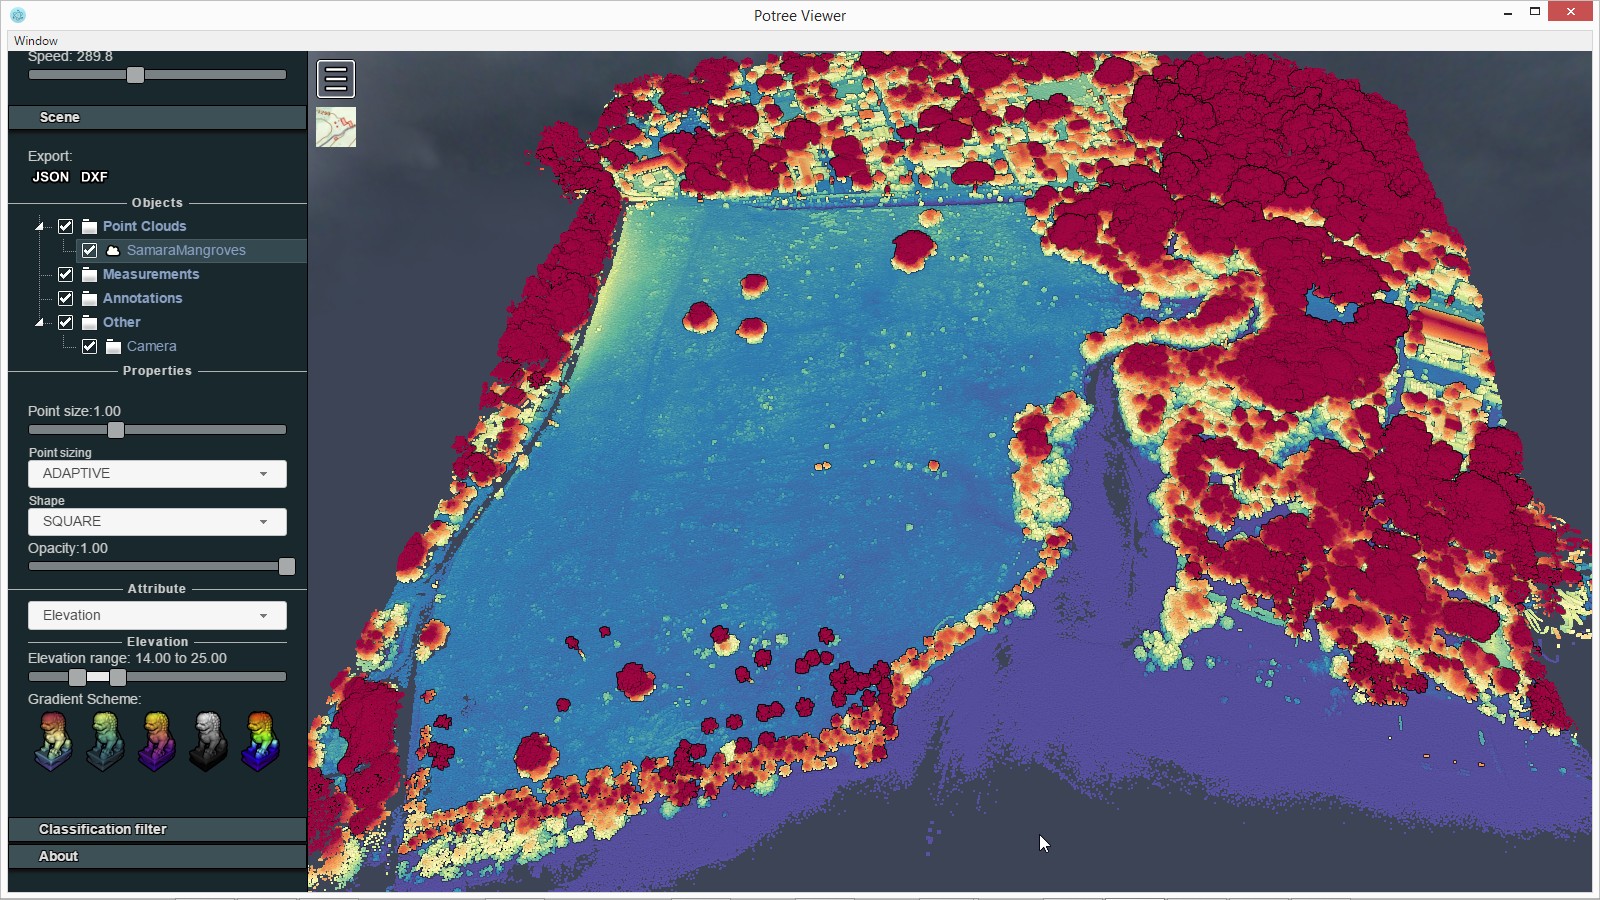Click the Measurements folder icon
Screen dimensions: 1600x900
click(89, 274)
